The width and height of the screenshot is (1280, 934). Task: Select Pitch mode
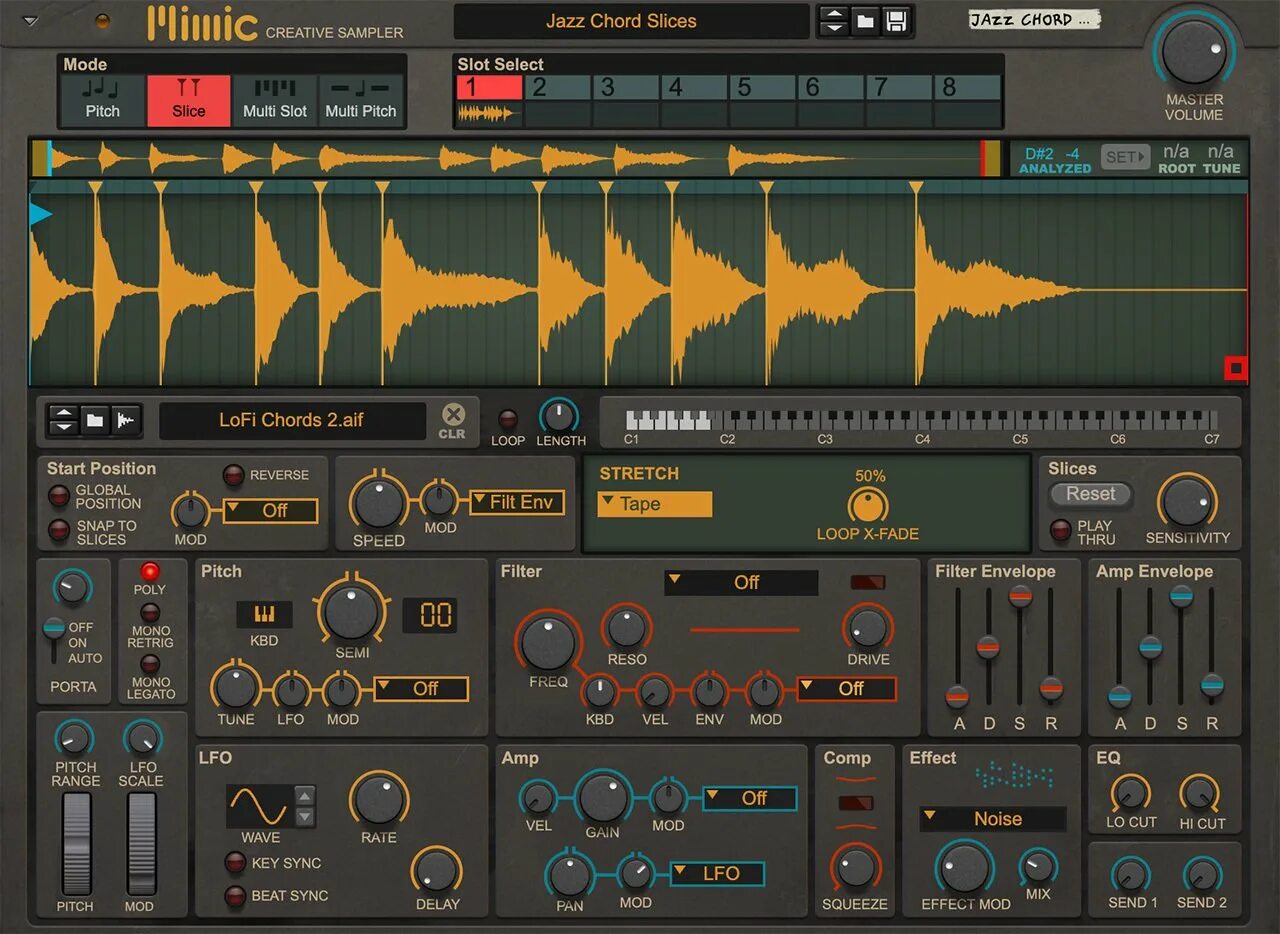[x=102, y=101]
